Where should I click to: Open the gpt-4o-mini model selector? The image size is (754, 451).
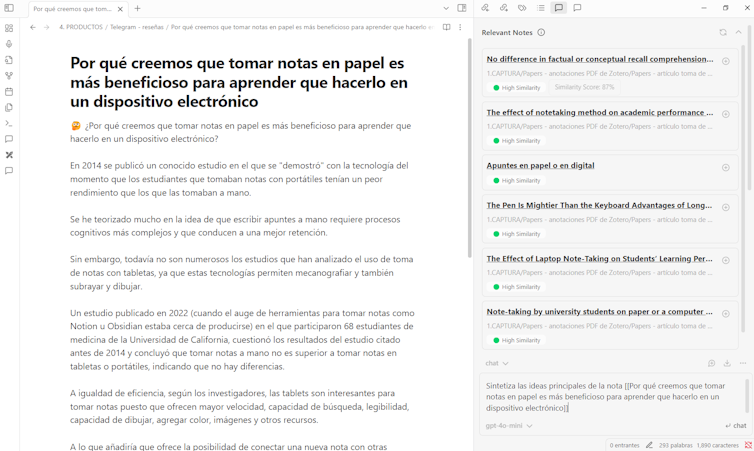[x=509, y=426]
